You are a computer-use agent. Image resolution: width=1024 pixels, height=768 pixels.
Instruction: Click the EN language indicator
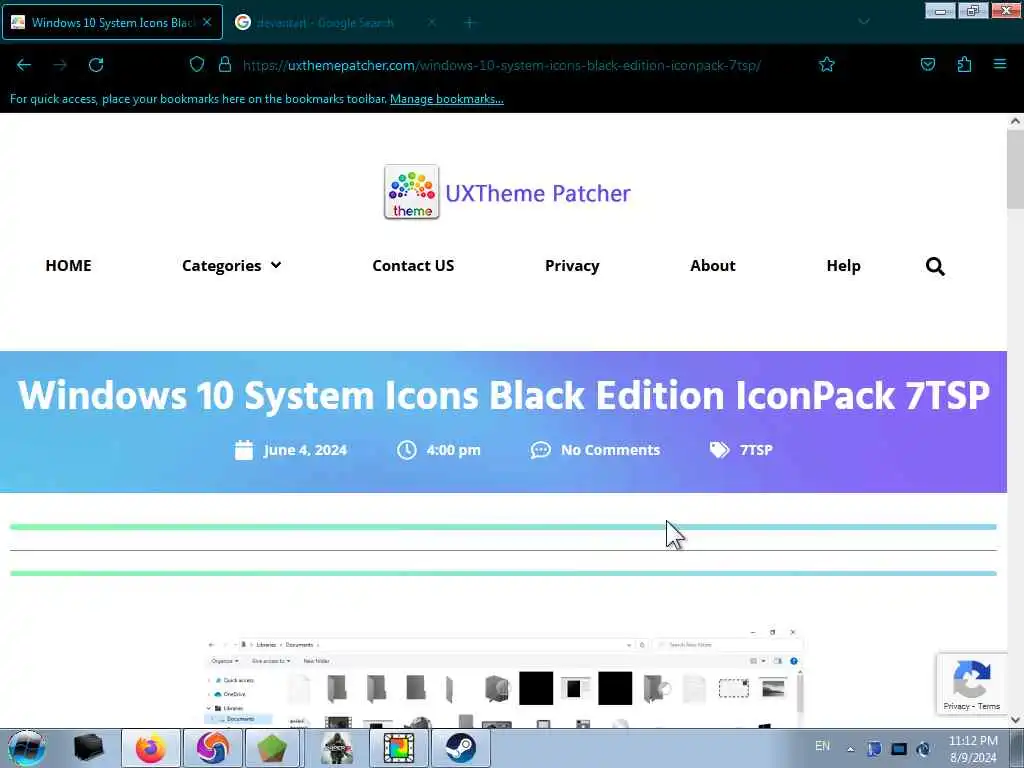click(x=822, y=746)
